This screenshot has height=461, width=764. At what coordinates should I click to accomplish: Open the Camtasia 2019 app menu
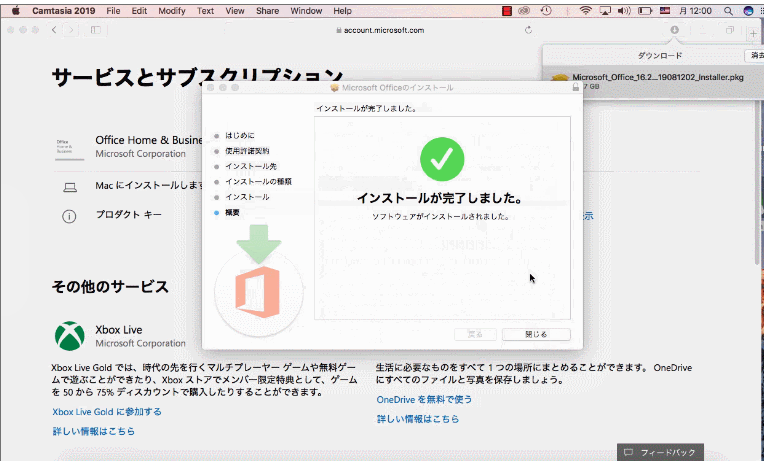click(x=63, y=11)
